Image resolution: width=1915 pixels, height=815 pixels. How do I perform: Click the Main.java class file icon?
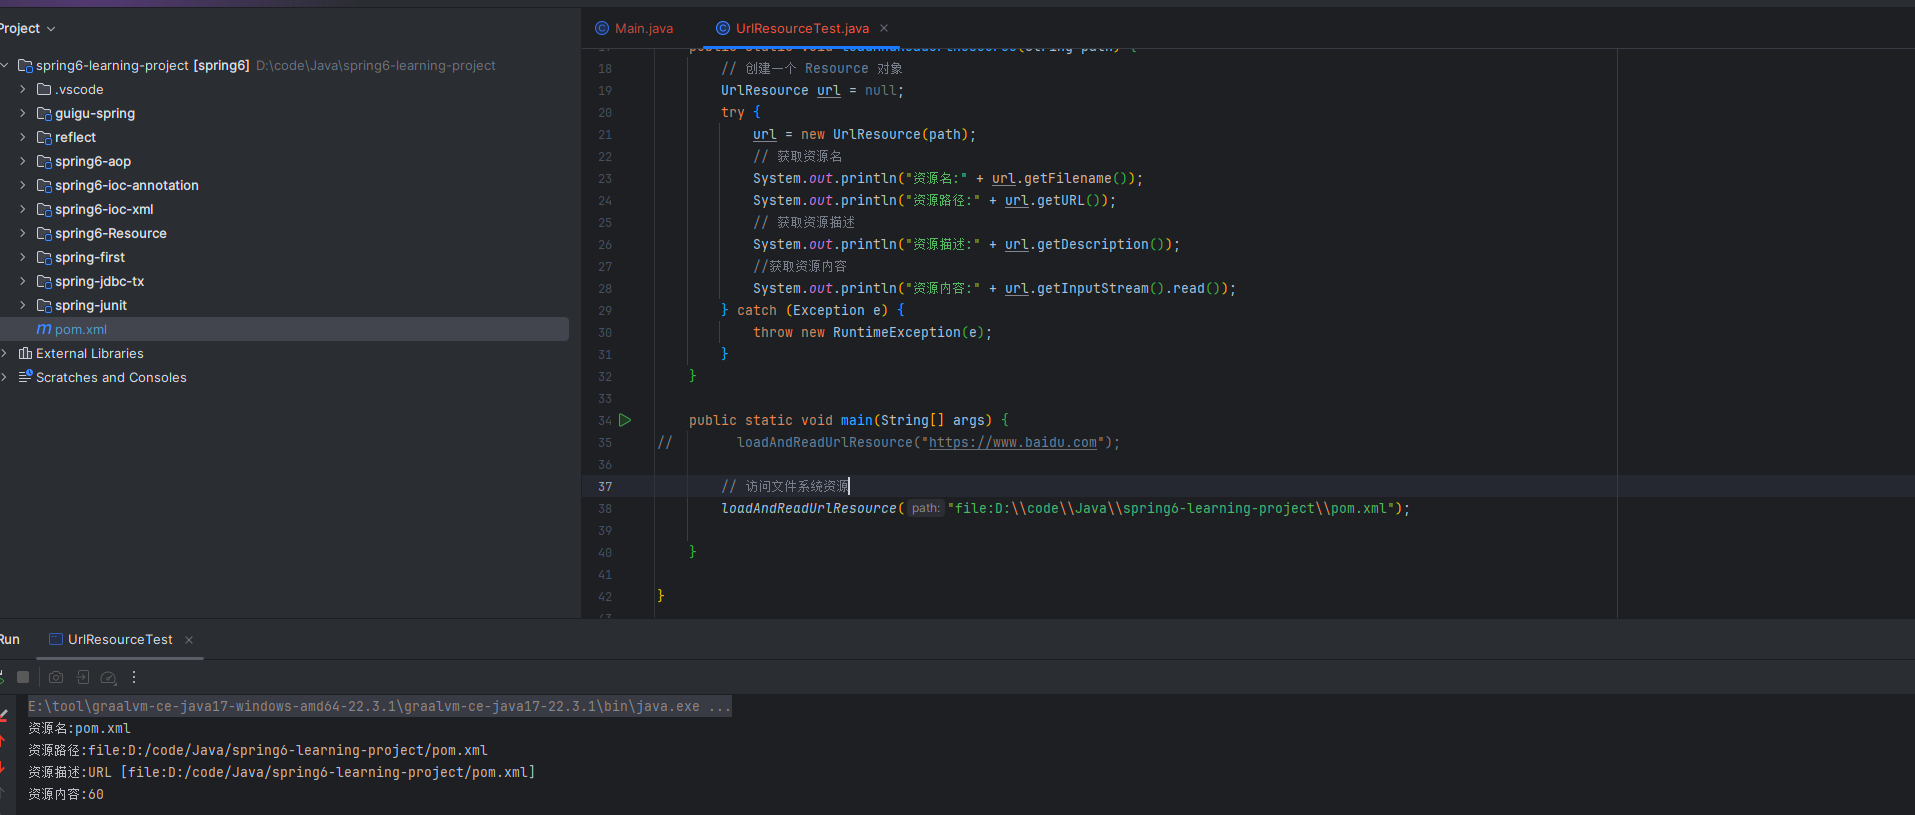click(602, 28)
